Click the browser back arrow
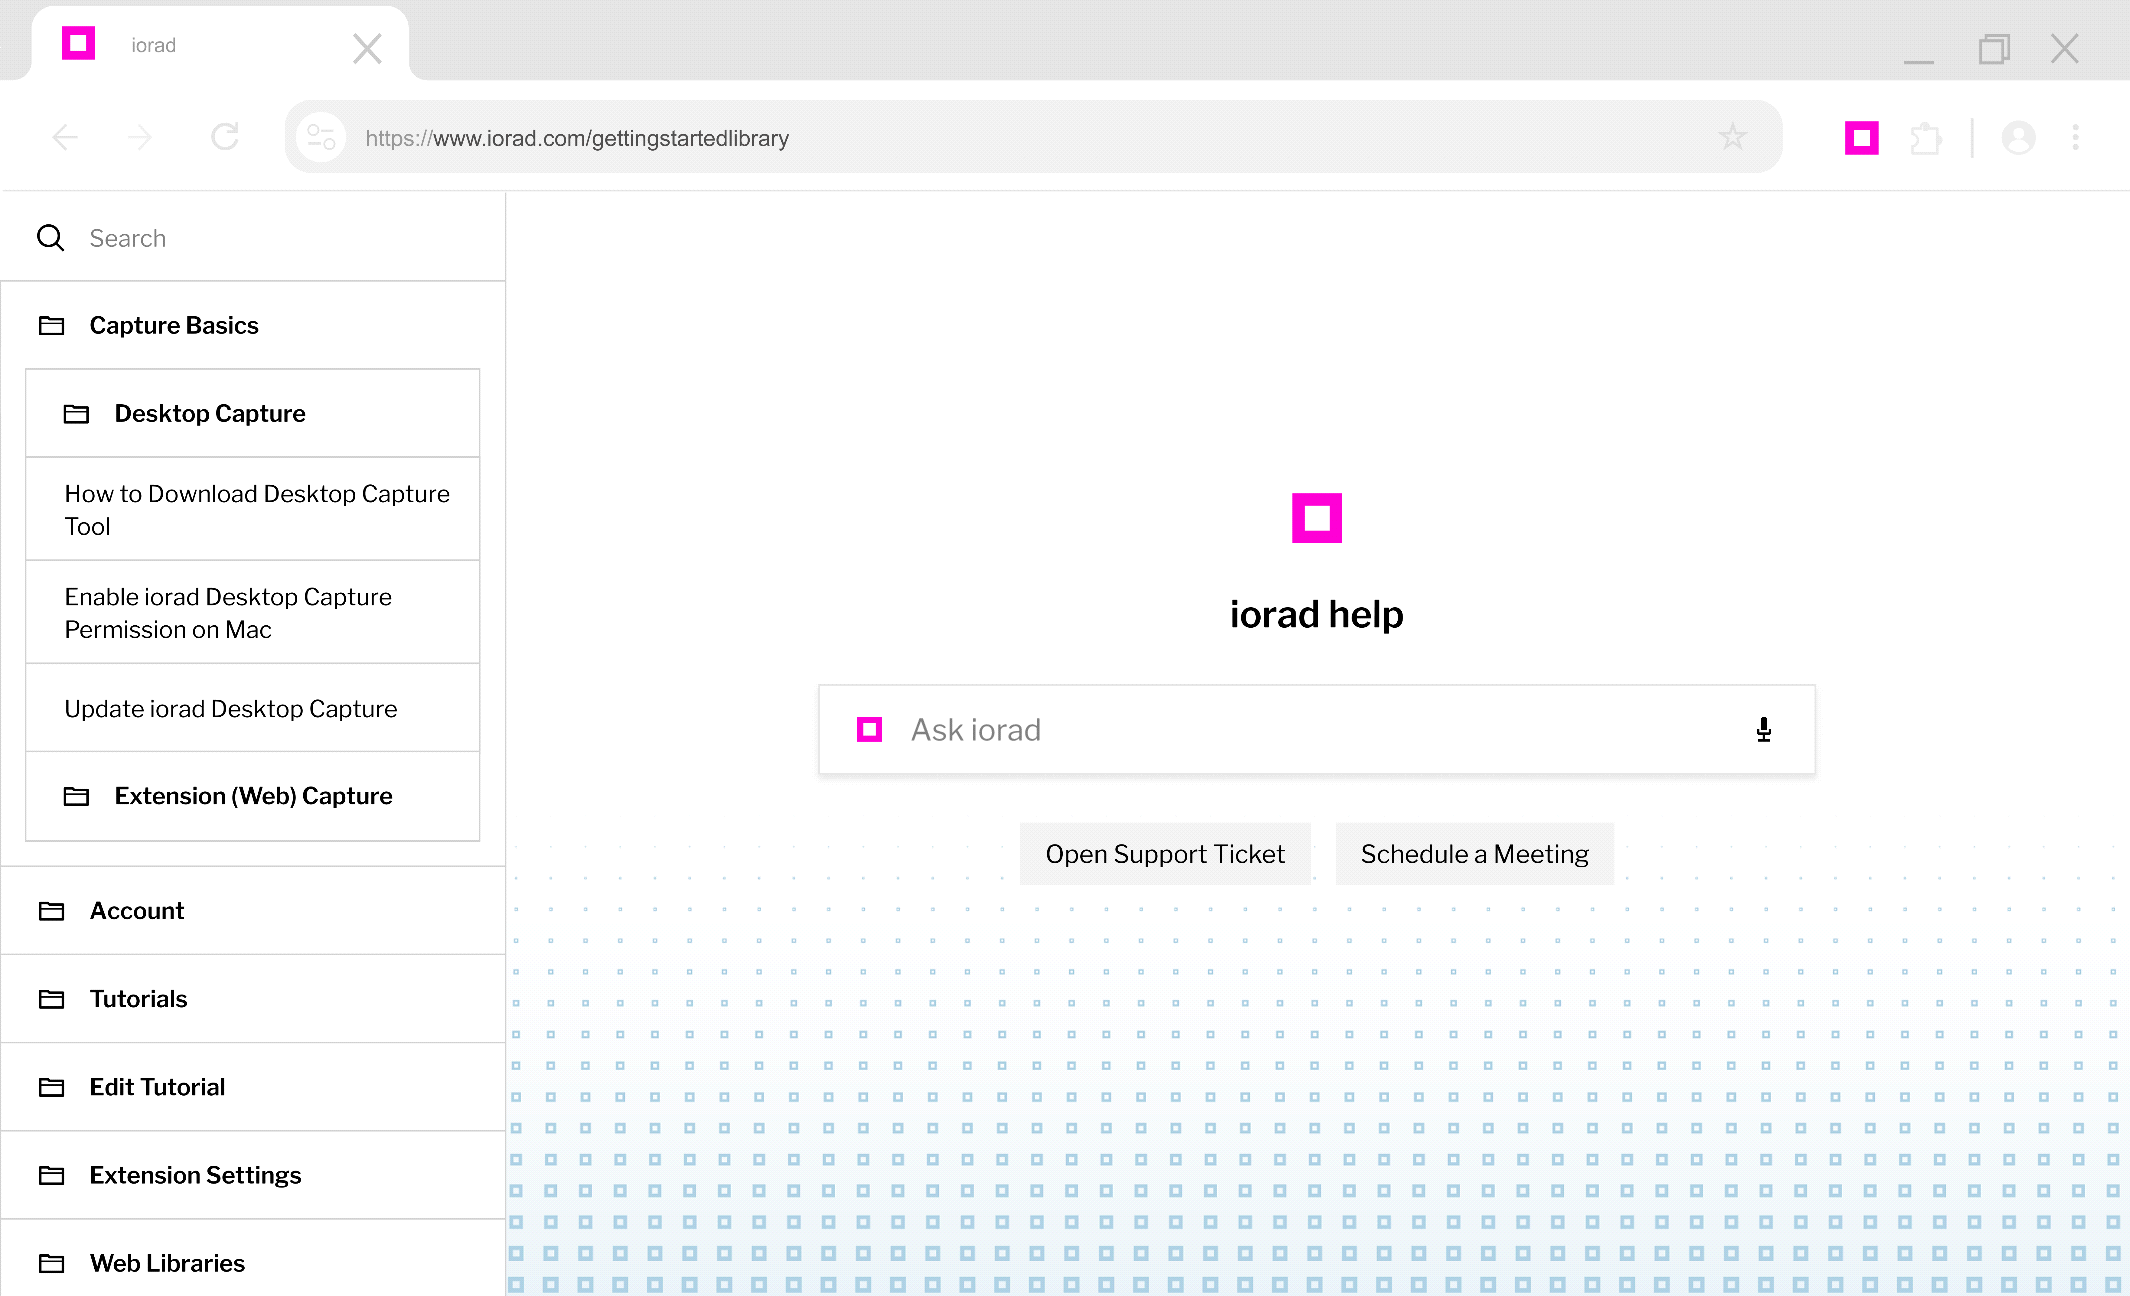2130x1296 pixels. (65, 137)
